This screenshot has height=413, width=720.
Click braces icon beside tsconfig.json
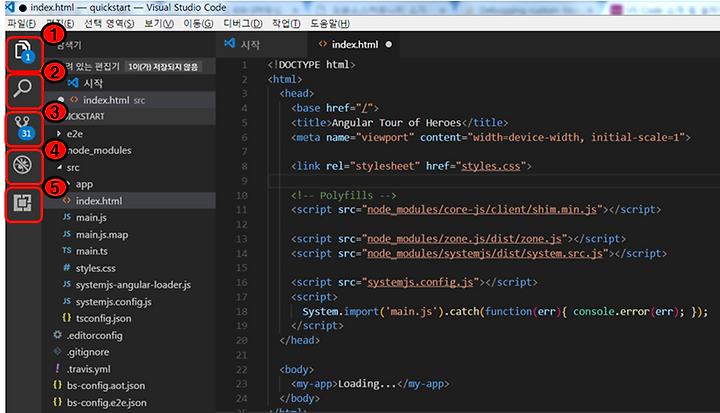pyautogui.click(x=67, y=317)
